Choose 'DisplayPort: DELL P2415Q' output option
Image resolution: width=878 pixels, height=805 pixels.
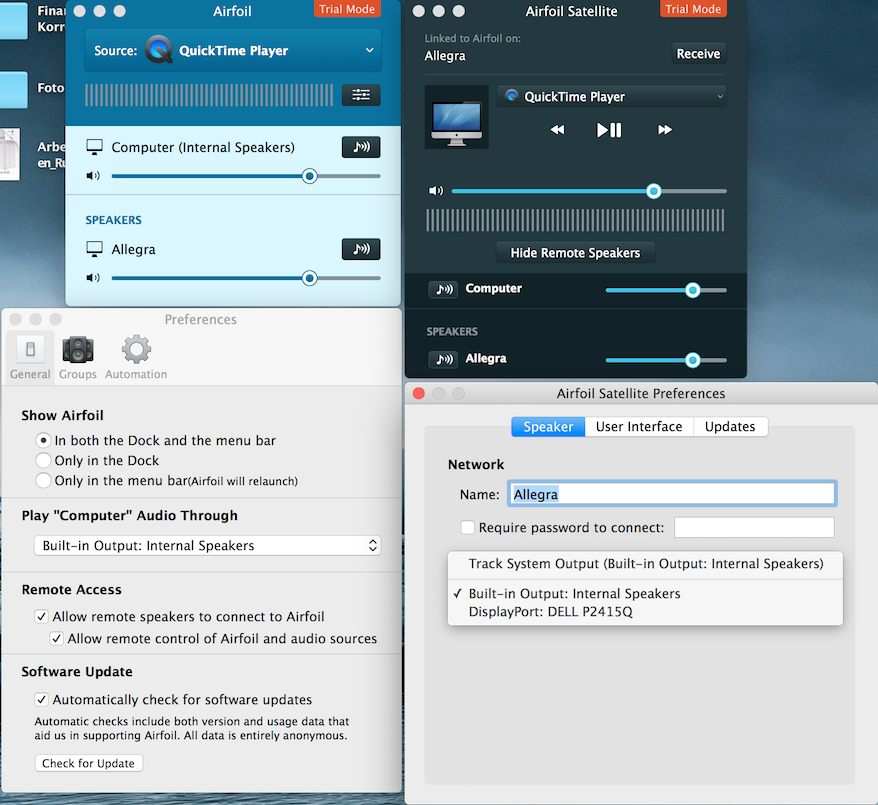645,612
